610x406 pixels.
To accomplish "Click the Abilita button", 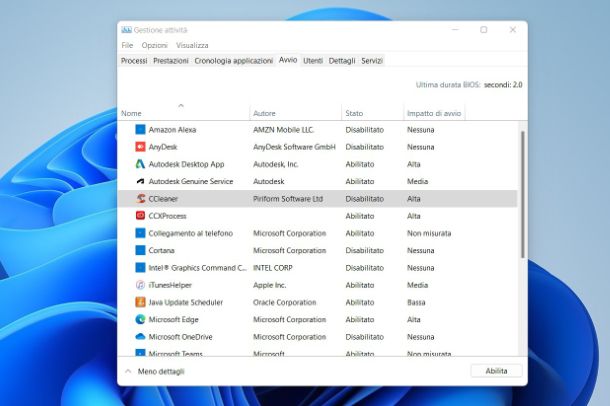I will click(x=496, y=371).
